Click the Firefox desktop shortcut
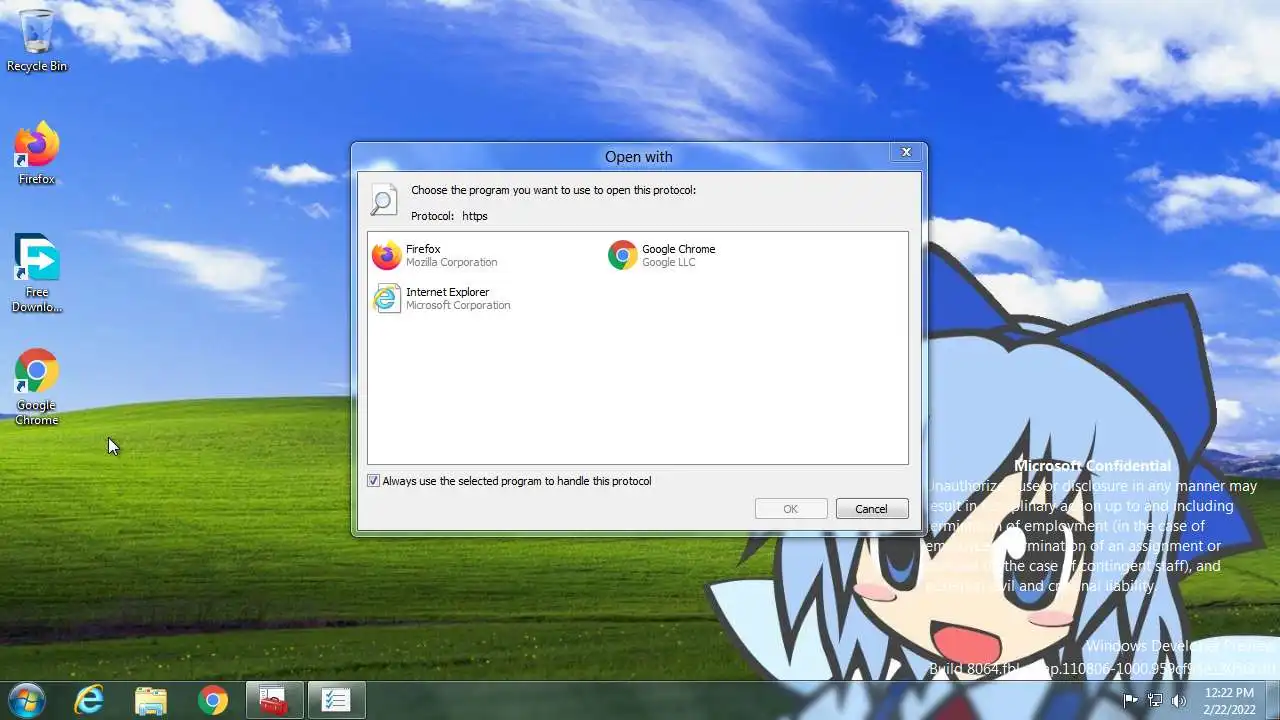Image resolution: width=1280 pixels, height=720 pixels. click(37, 153)
